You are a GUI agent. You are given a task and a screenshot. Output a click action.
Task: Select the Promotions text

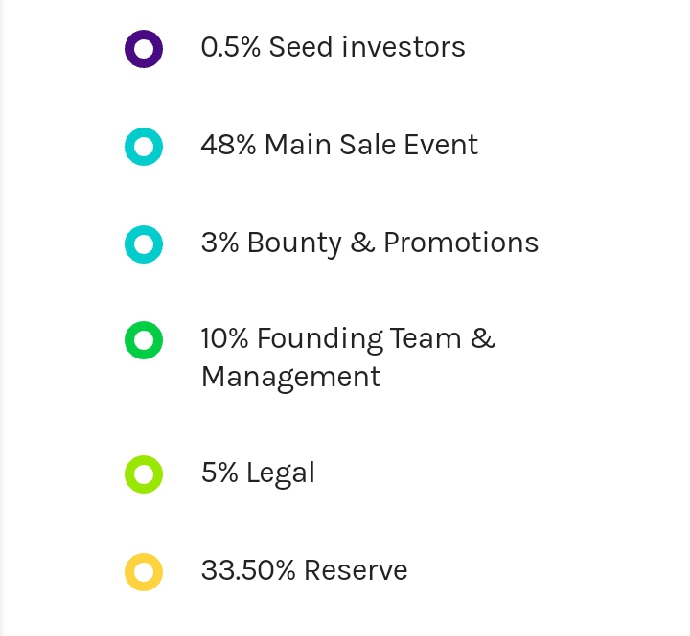(x=461, y=243)
